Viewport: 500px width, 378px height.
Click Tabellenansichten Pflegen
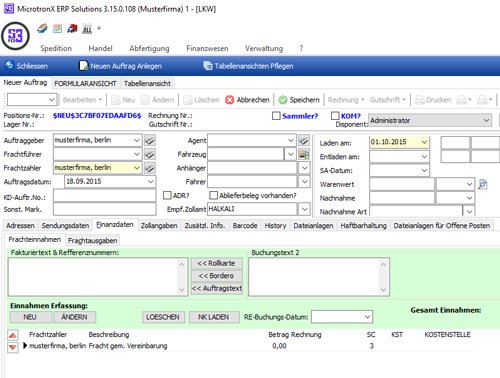pyautogui.click(x=248, y=66)
